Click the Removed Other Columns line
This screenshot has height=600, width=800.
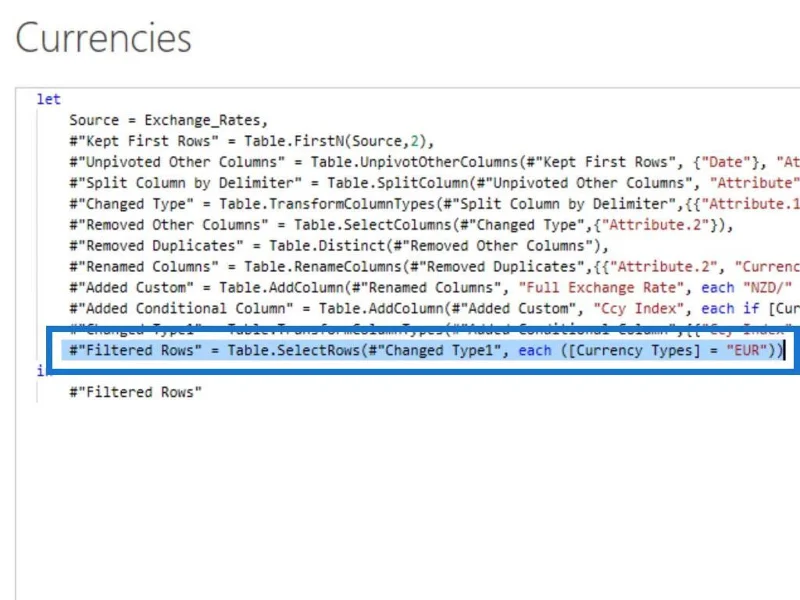(402, 225)
